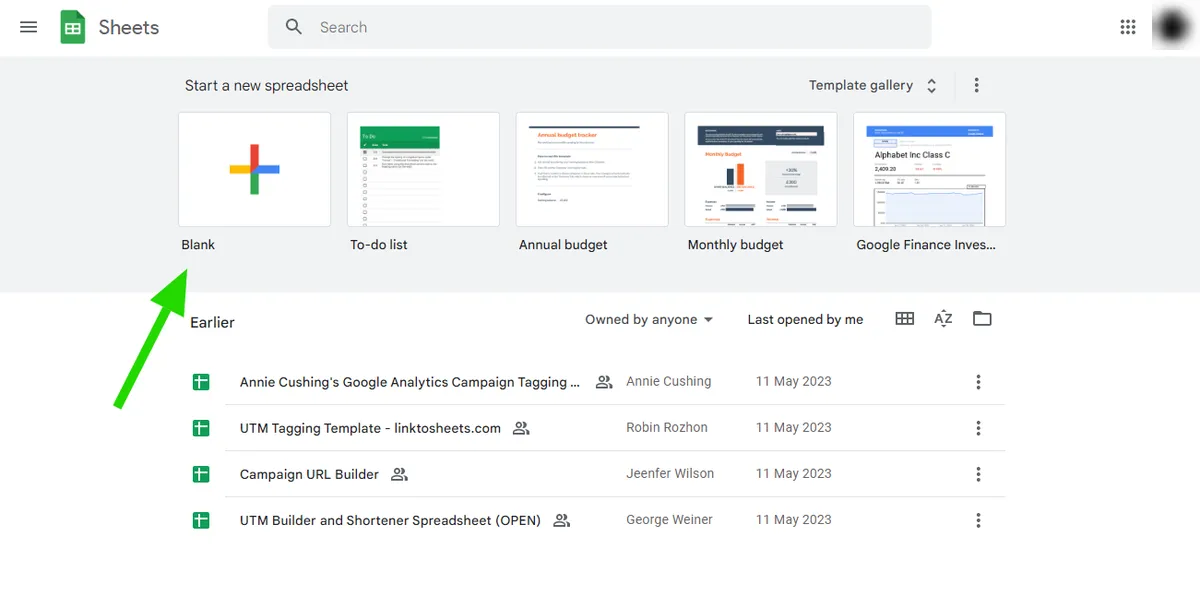
Task: Sort files using the A-Z icon
Action: (942, 318)
